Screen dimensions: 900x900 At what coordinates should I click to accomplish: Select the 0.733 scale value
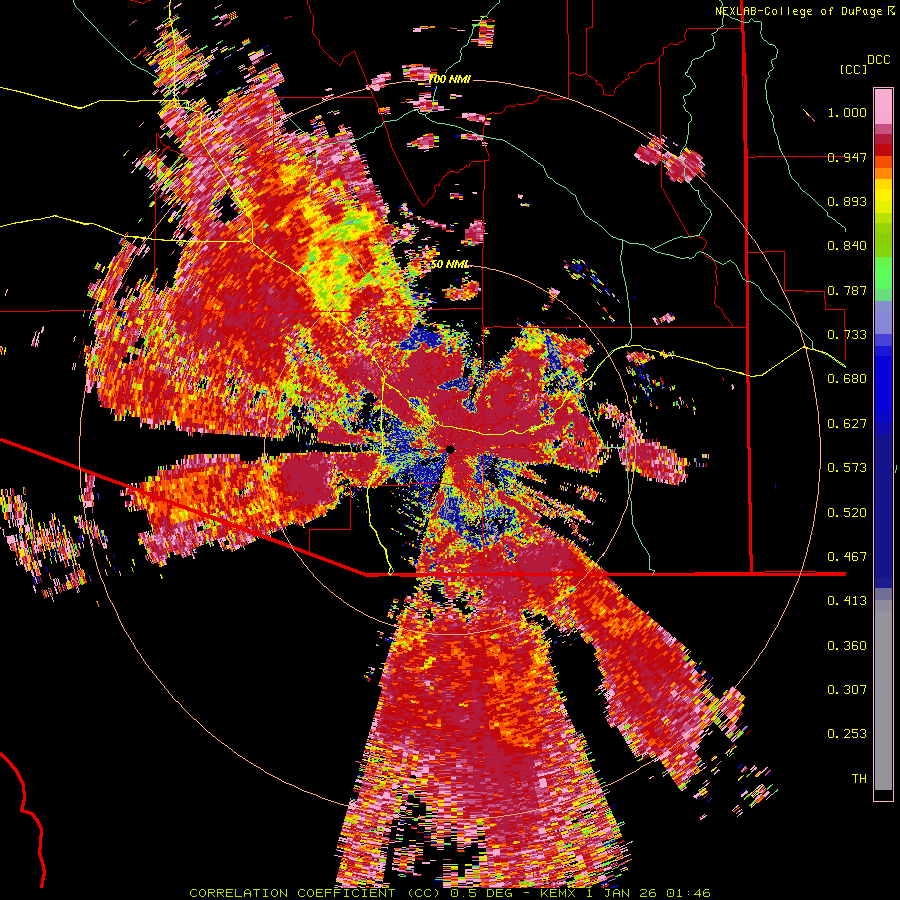click(847, 335)
